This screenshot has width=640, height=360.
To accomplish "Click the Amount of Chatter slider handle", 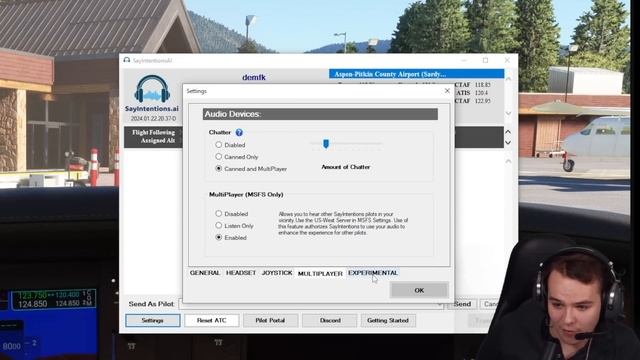I will tap(326, 144).
